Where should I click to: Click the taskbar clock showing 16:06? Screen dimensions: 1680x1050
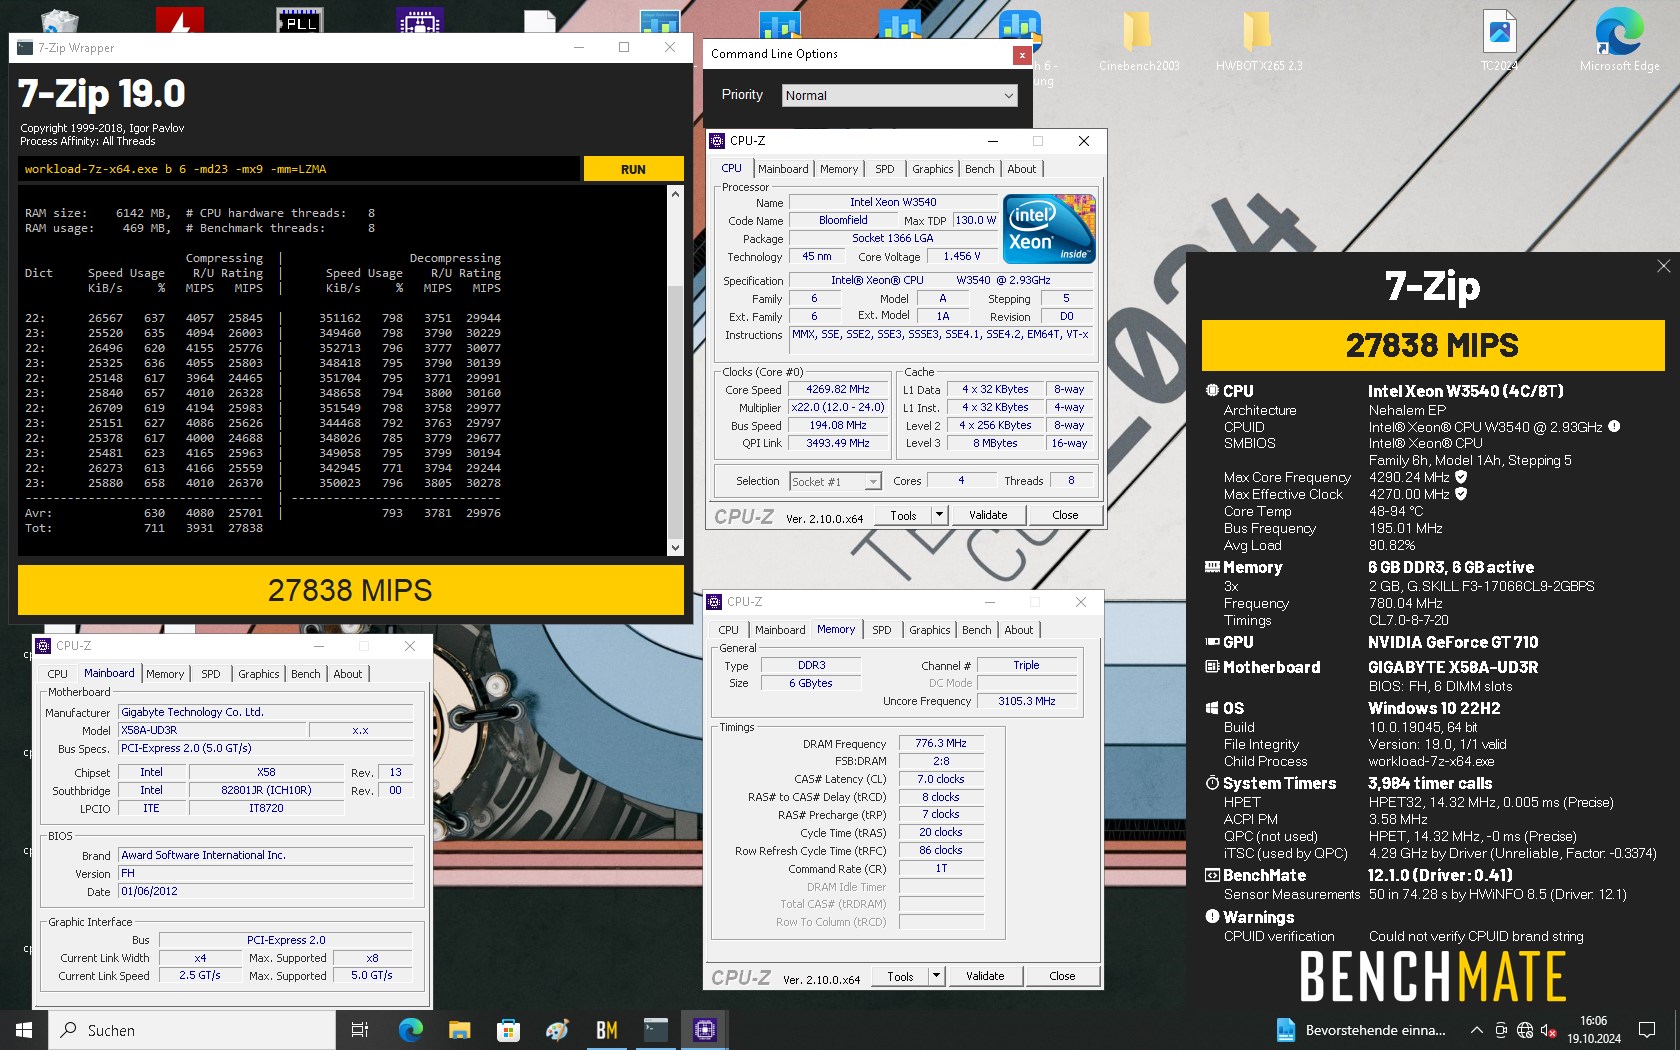[1593, 1030]
